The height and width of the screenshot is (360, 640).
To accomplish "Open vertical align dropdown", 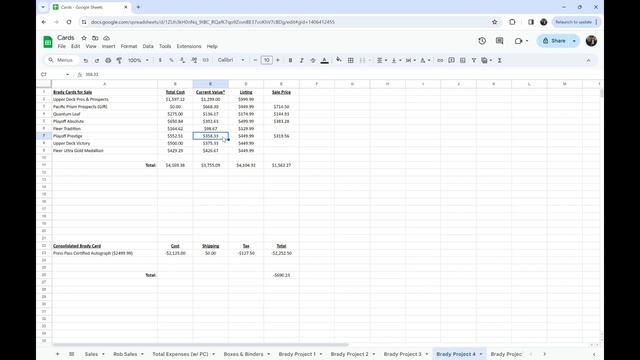I will pyautogui.click(x=396, y=60).
